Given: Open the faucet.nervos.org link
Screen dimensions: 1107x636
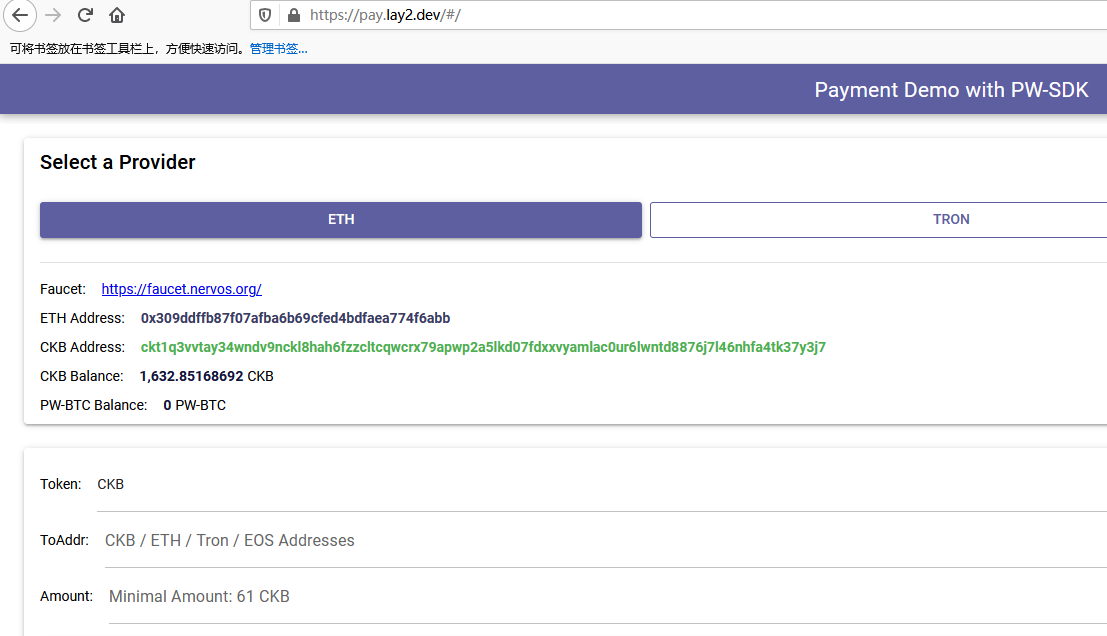Looking at the screenshot, I should pos(181,289).
